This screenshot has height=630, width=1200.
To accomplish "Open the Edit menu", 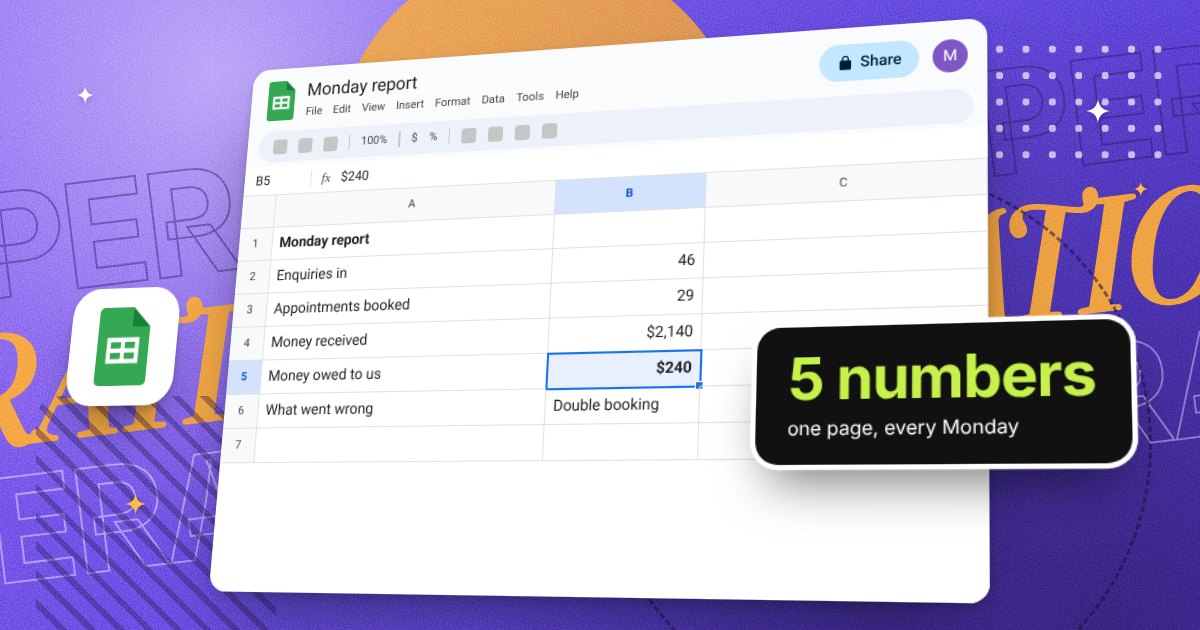I will [x=342, y=108].
